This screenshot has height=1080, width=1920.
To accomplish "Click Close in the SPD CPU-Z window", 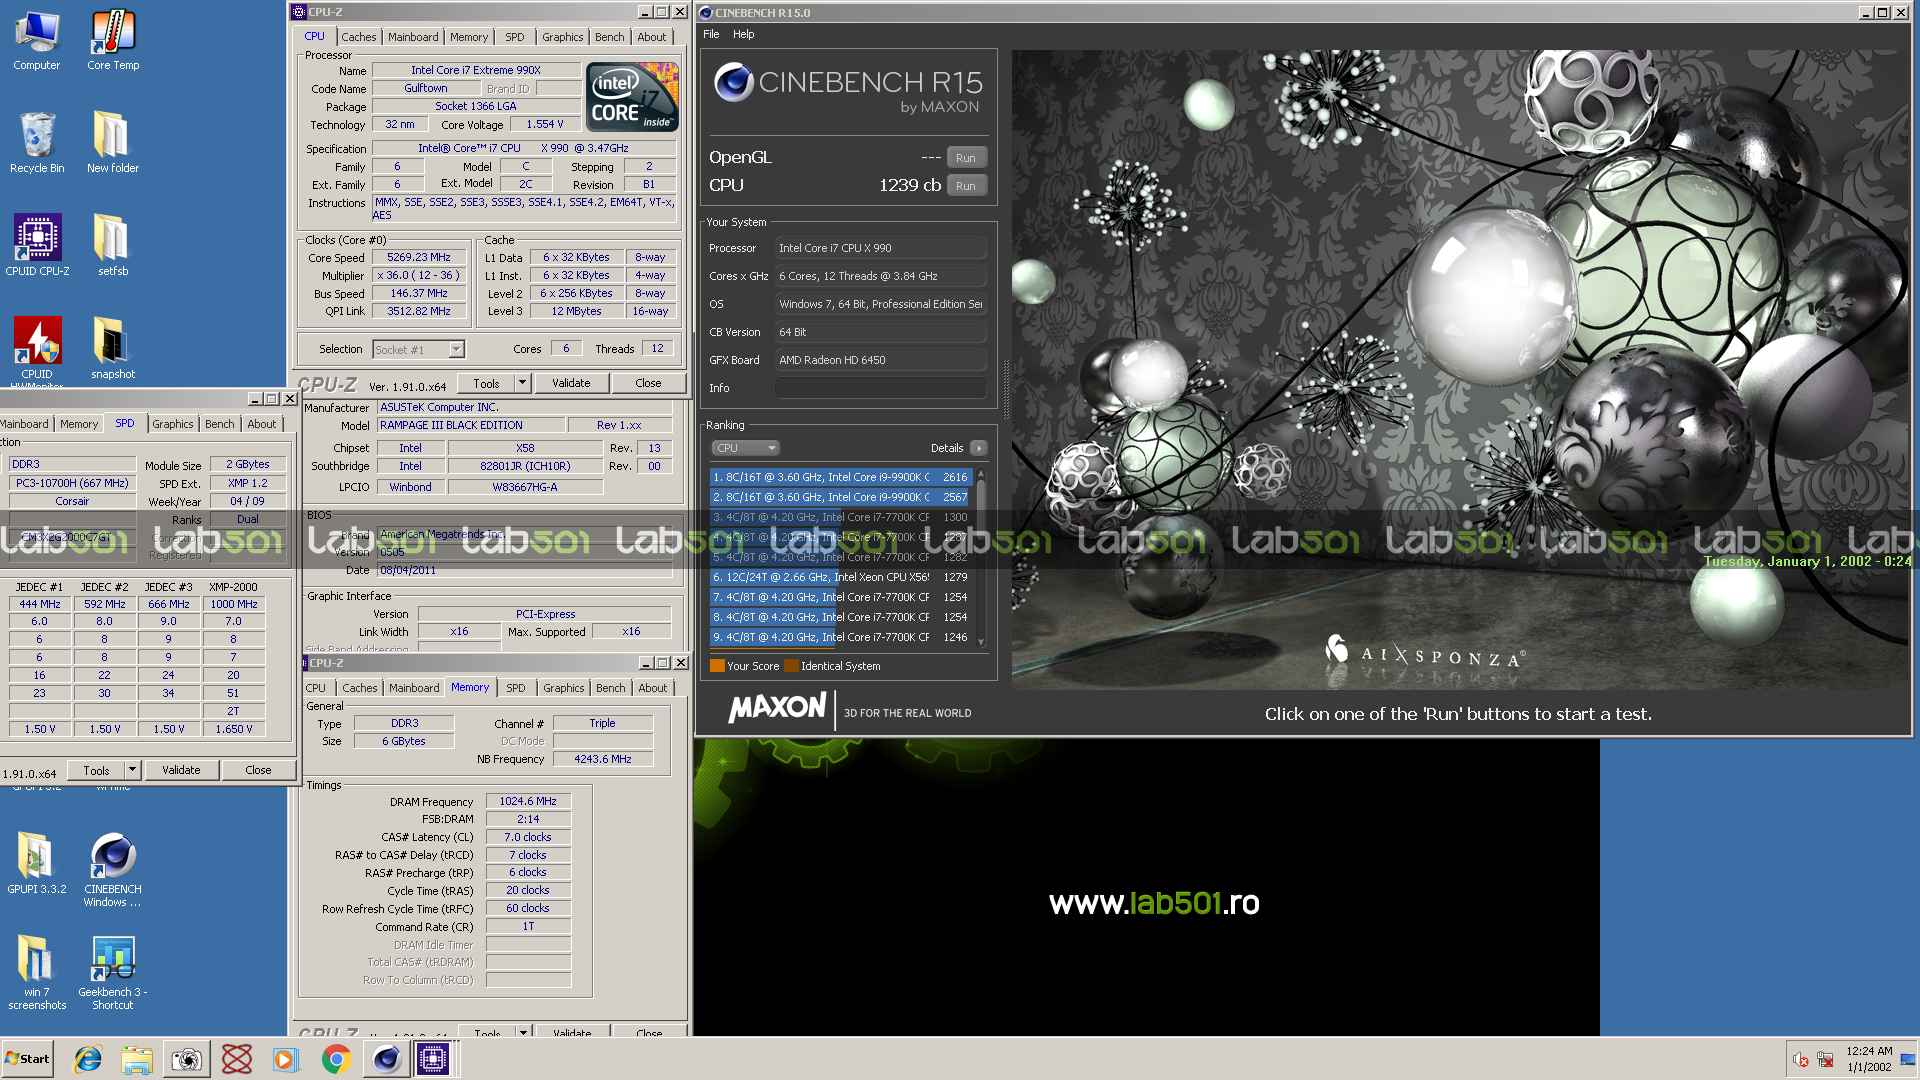I will tap(258, 770).
